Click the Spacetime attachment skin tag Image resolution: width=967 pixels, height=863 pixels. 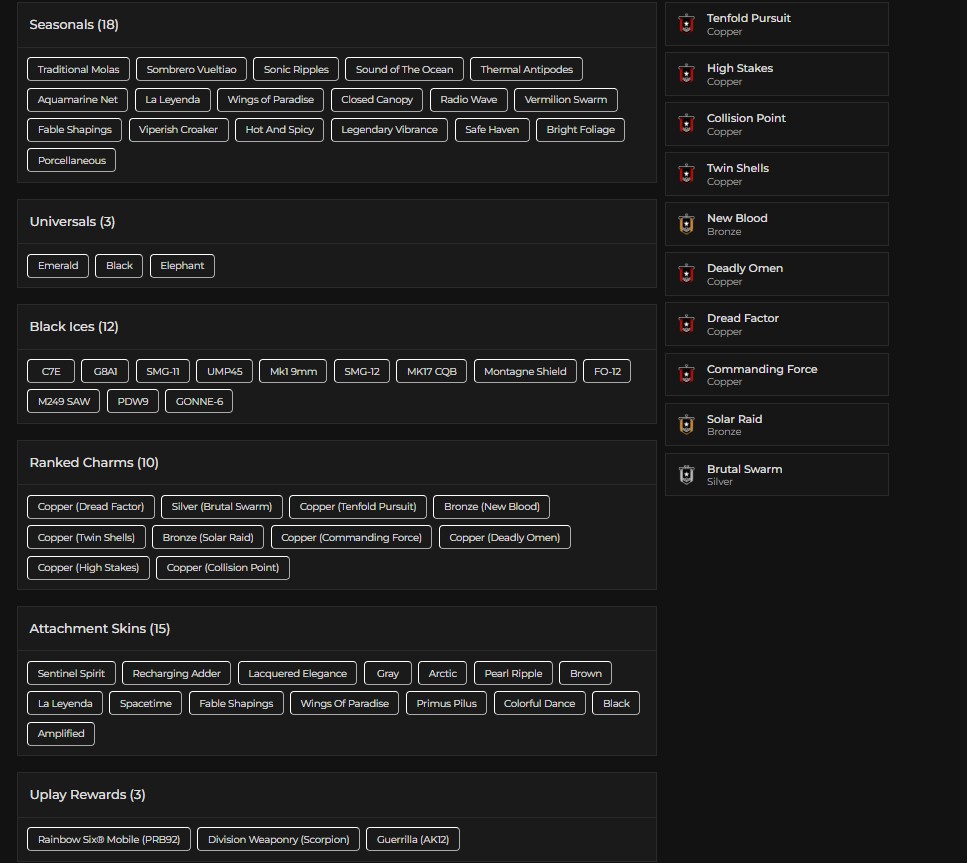tap(146, 704)
